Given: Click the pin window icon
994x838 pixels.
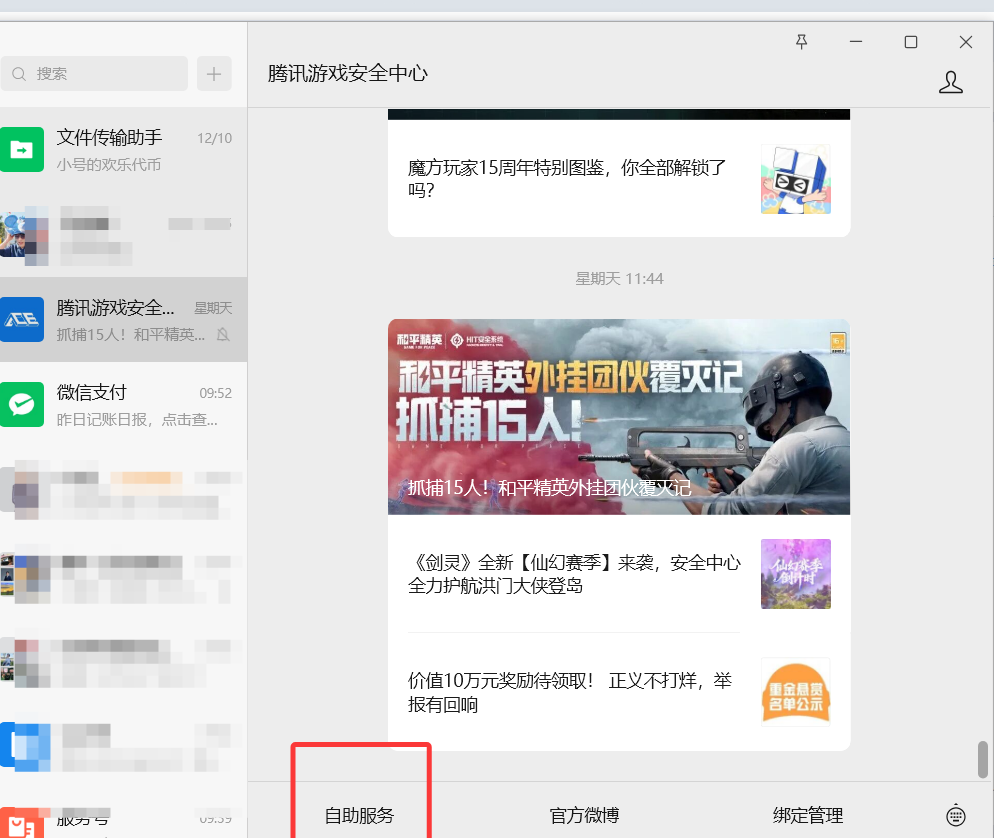Looking at the screenshot, I should [801, 42].
